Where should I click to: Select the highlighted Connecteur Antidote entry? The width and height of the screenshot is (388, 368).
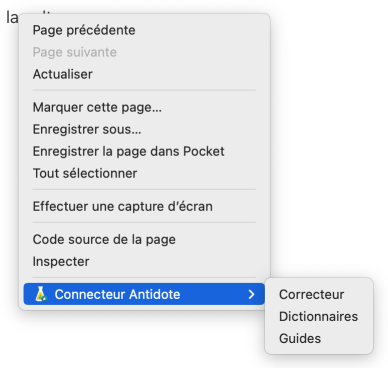tap(144, 294)
